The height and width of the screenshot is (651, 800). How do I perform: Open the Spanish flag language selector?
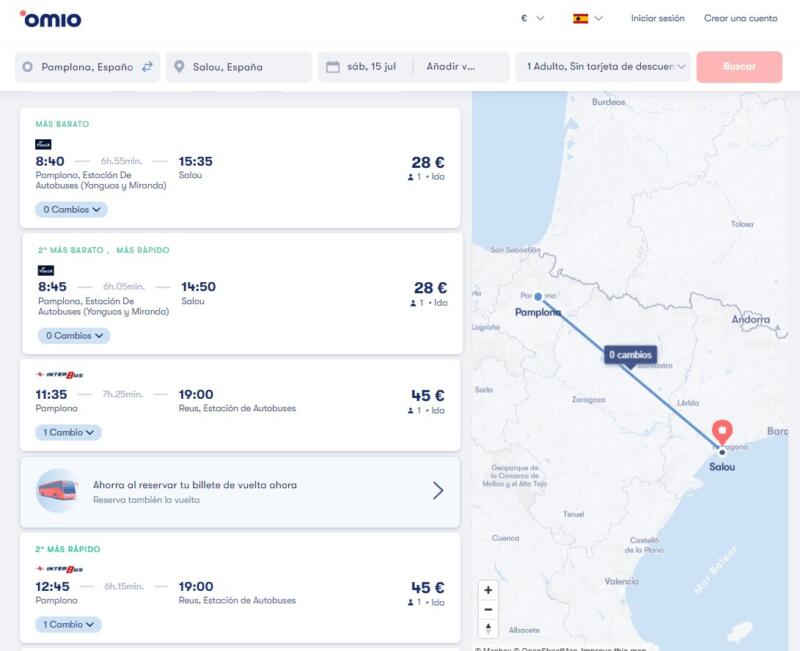coord(587,18)
